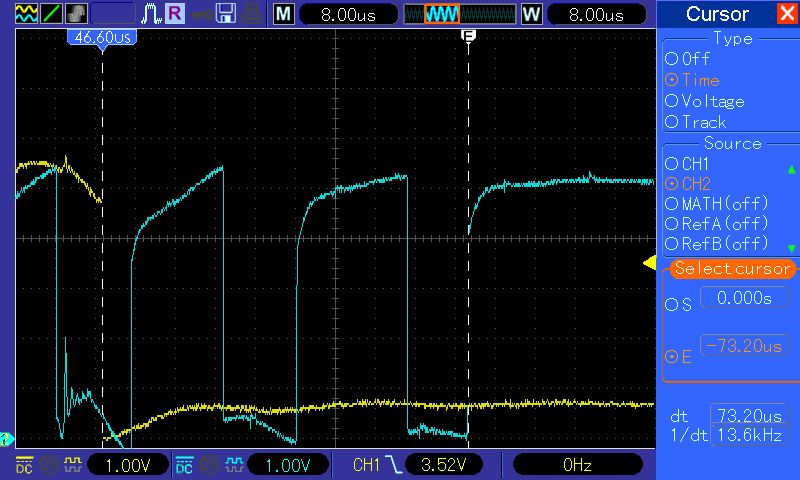This screenshot has width=800, height=480.
Task: Close the Cursor panel
Action: 786,14
